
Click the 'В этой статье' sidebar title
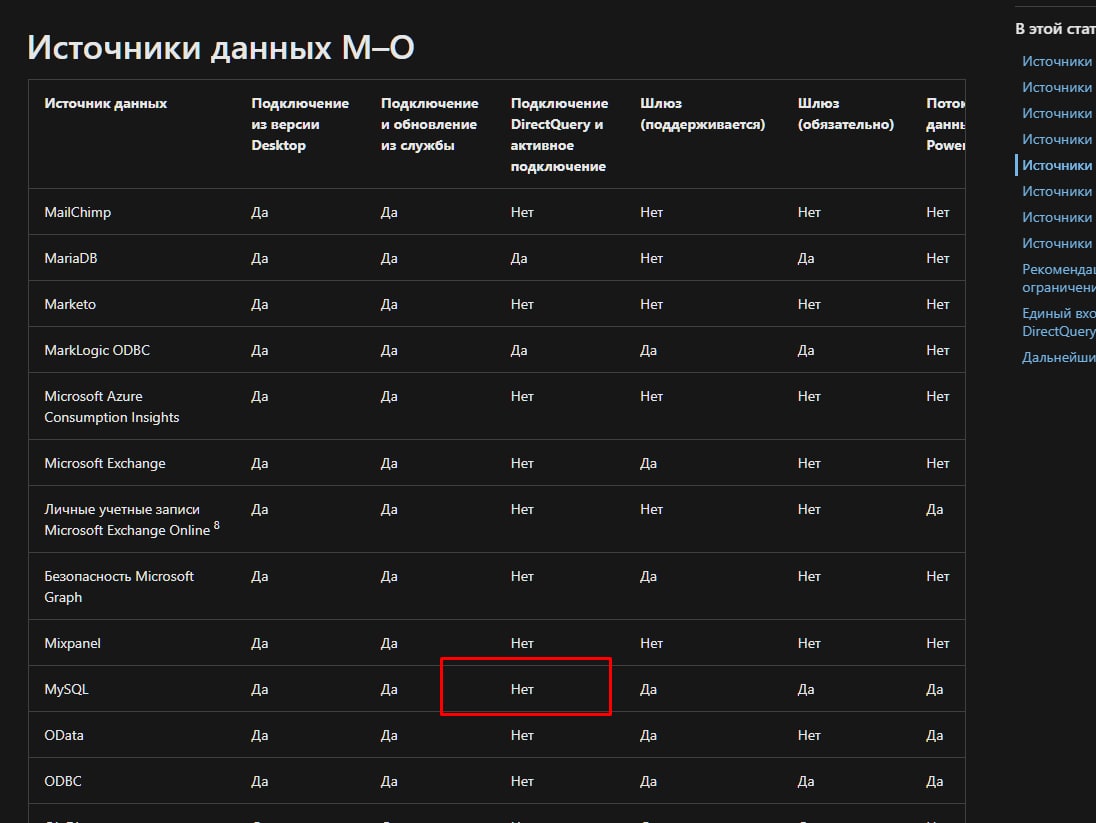[1055, 29]
